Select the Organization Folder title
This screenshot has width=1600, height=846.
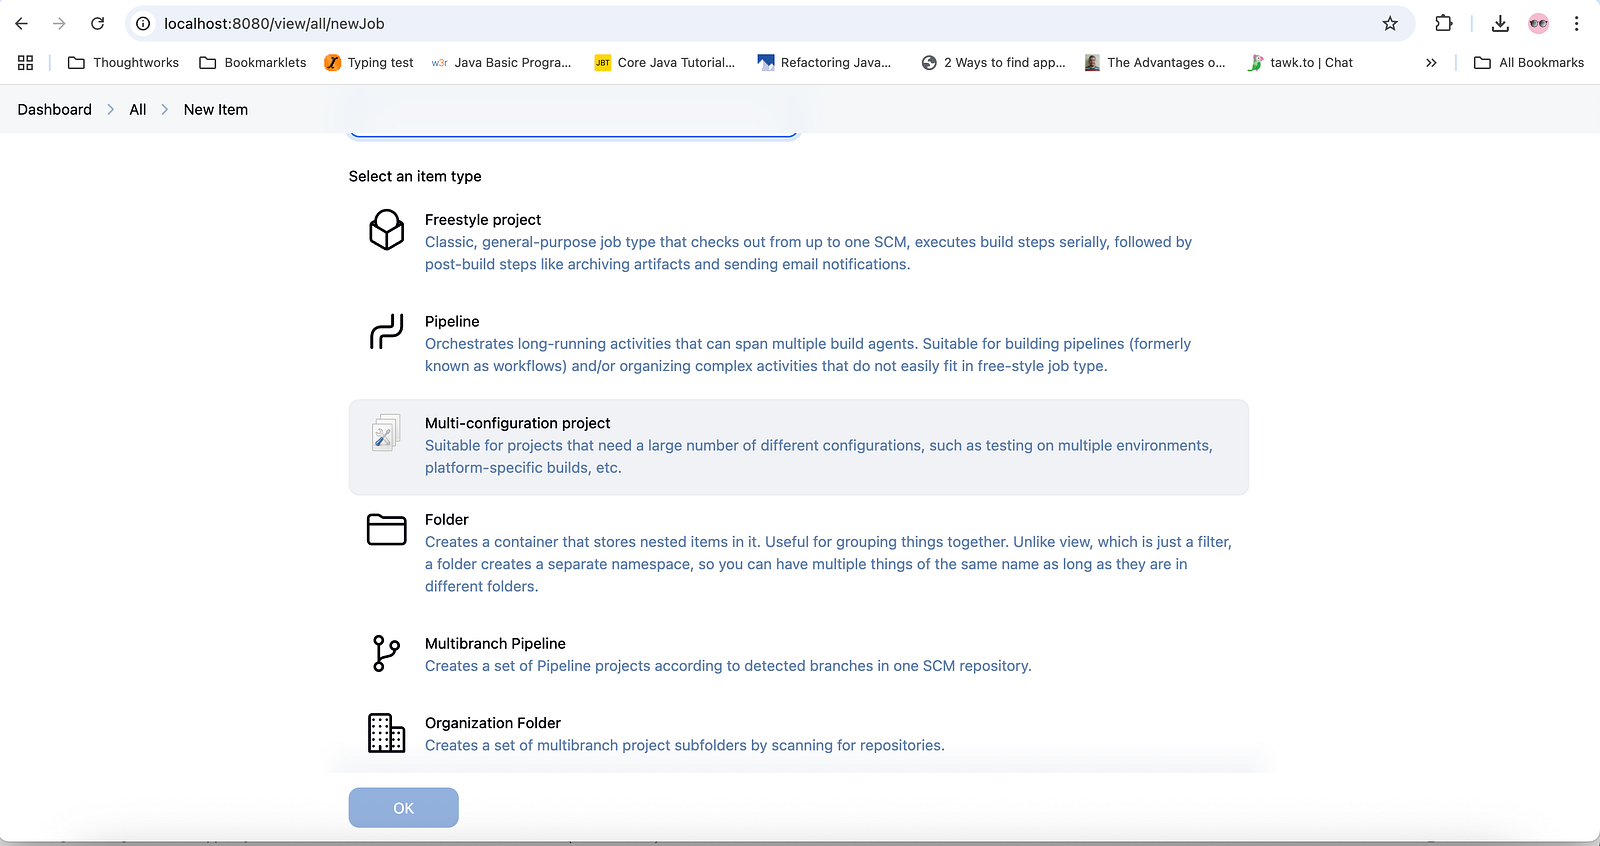pos(493,723)
